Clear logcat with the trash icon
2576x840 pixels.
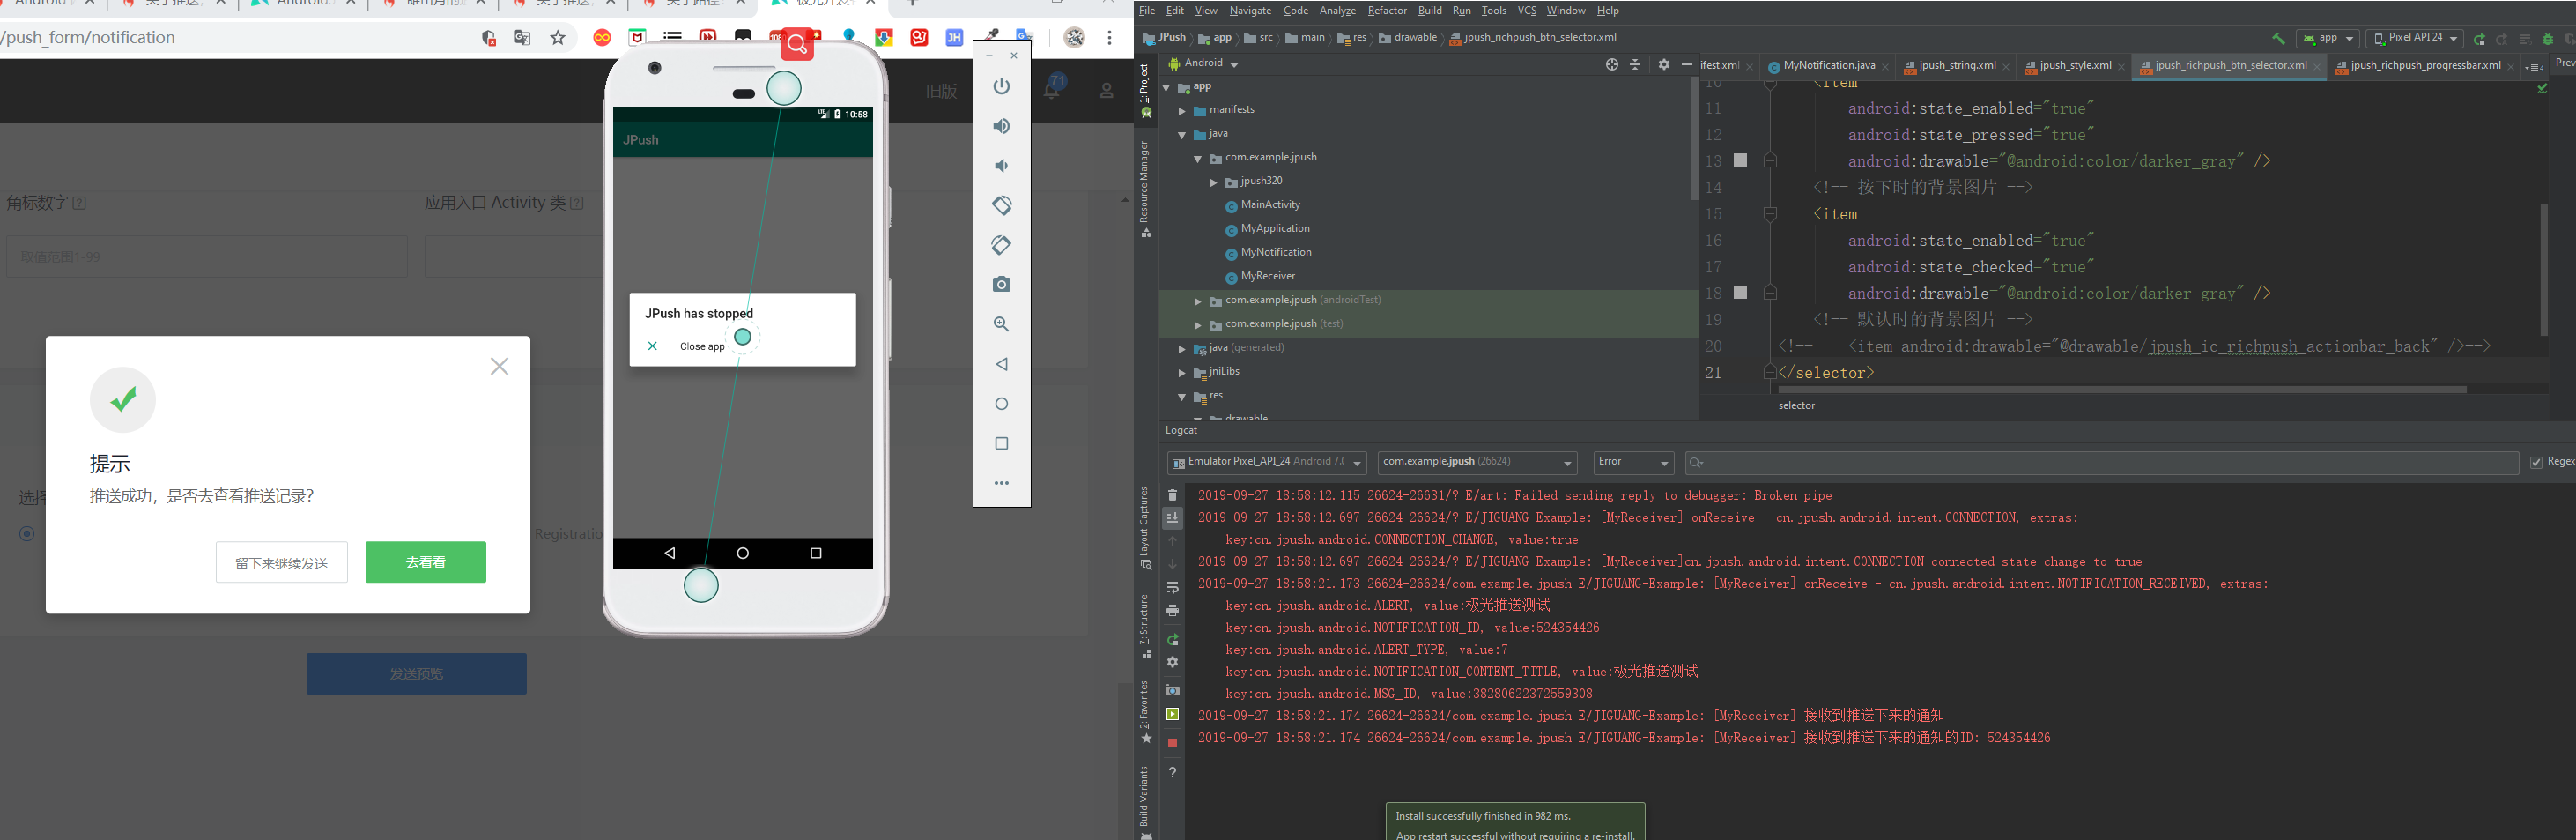pos(1172,495)
